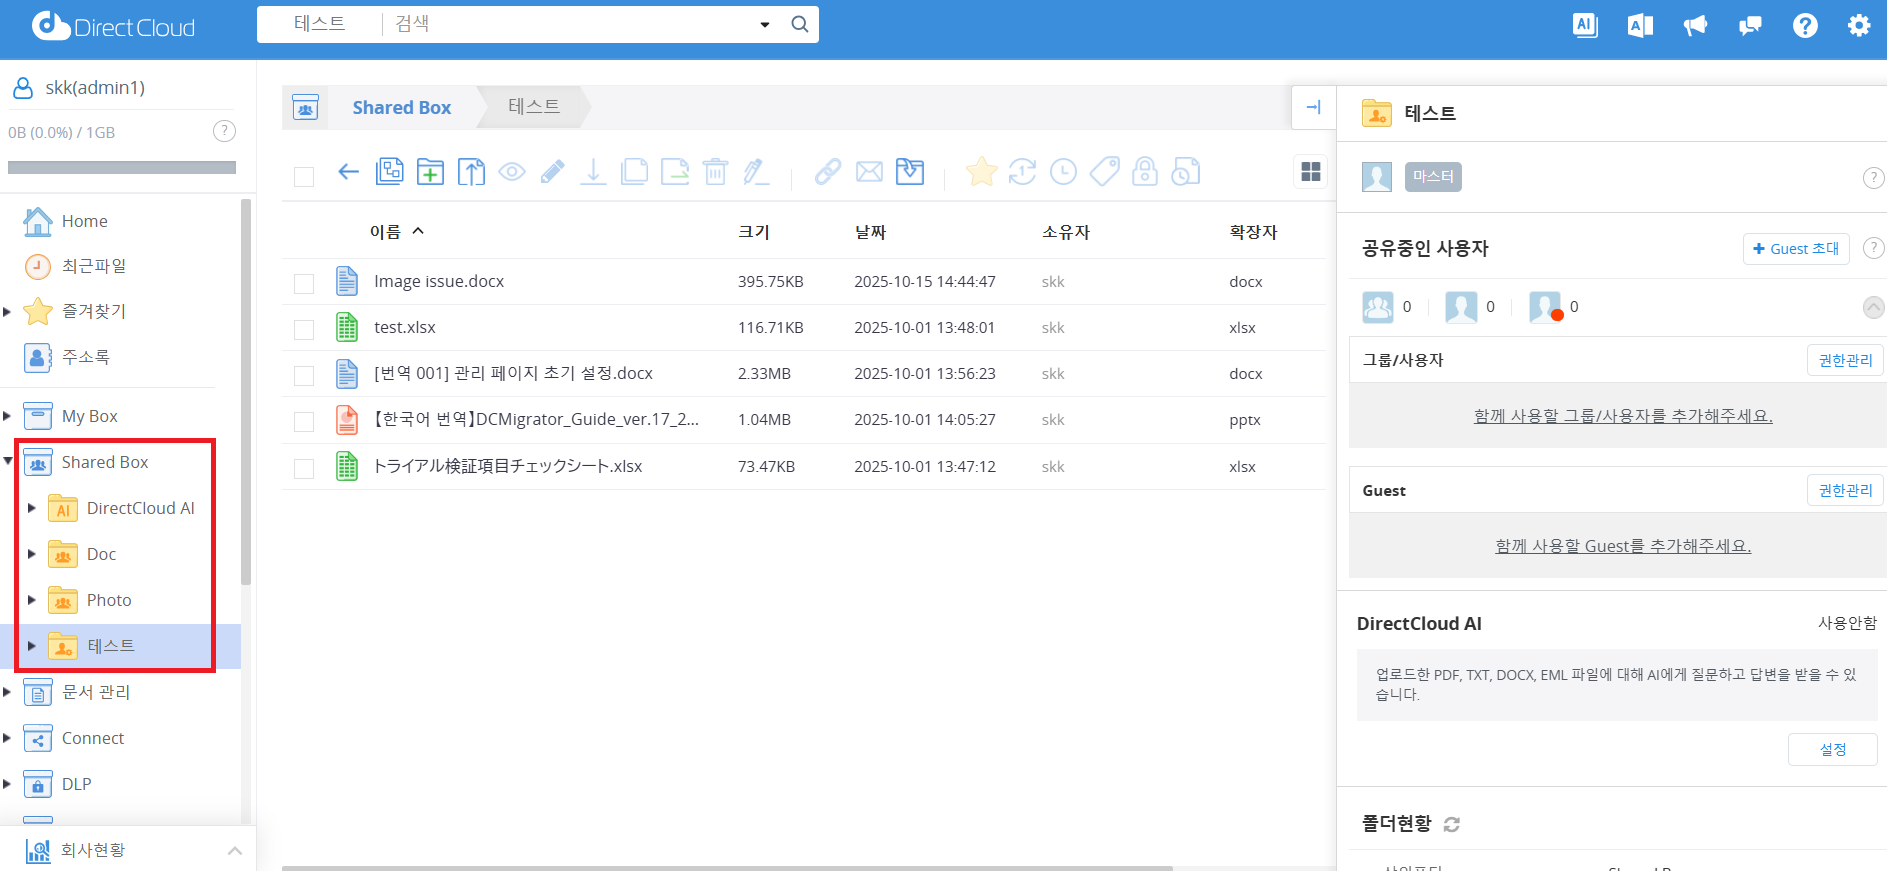Open Home in the sidebar
Screen dimensions: 1887x871
(84, 221)
